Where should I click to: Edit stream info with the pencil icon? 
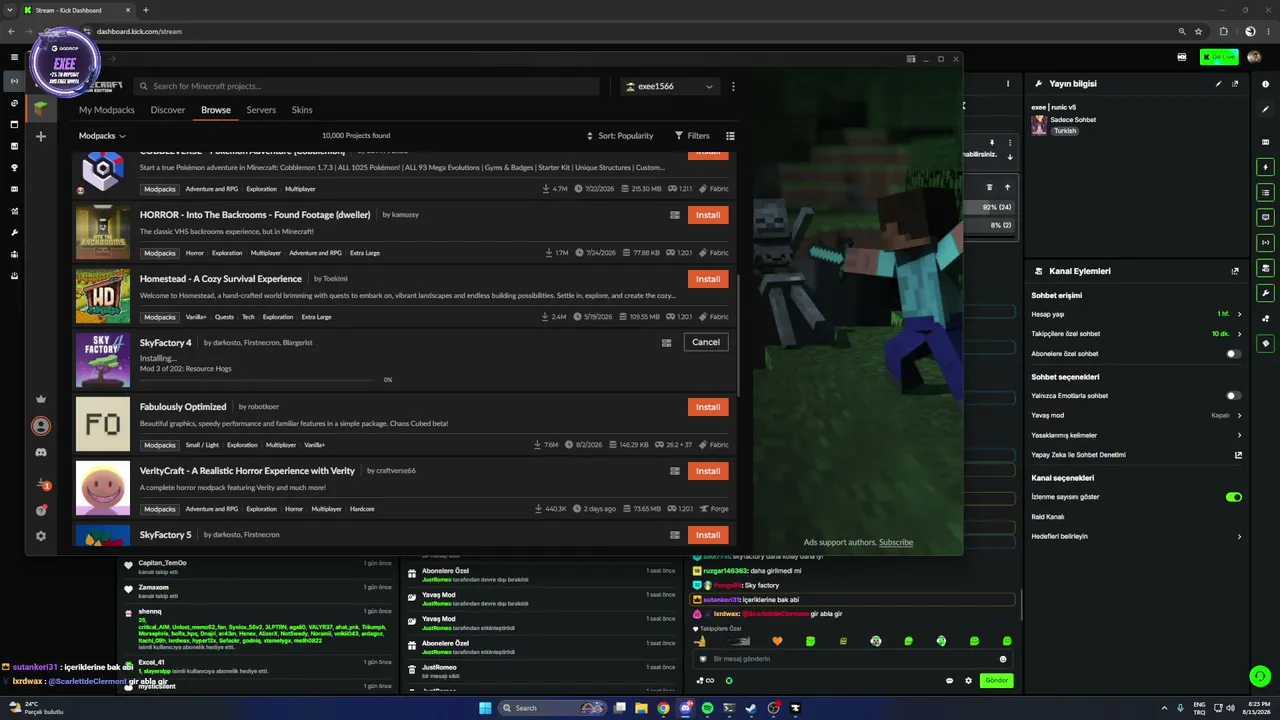(1218, 84)
